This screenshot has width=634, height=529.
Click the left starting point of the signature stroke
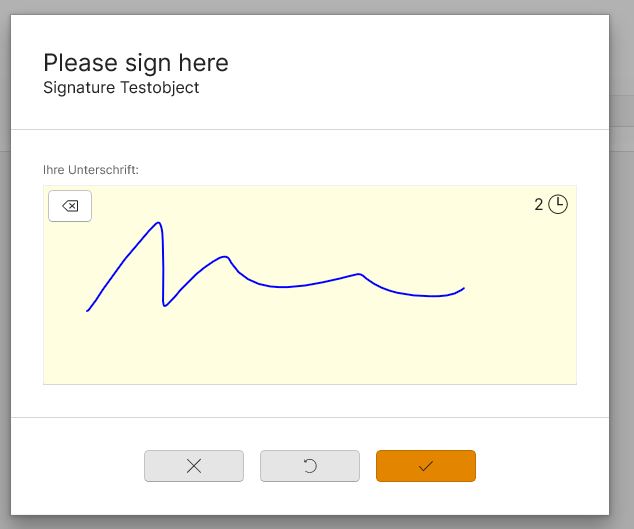point(88,310)
